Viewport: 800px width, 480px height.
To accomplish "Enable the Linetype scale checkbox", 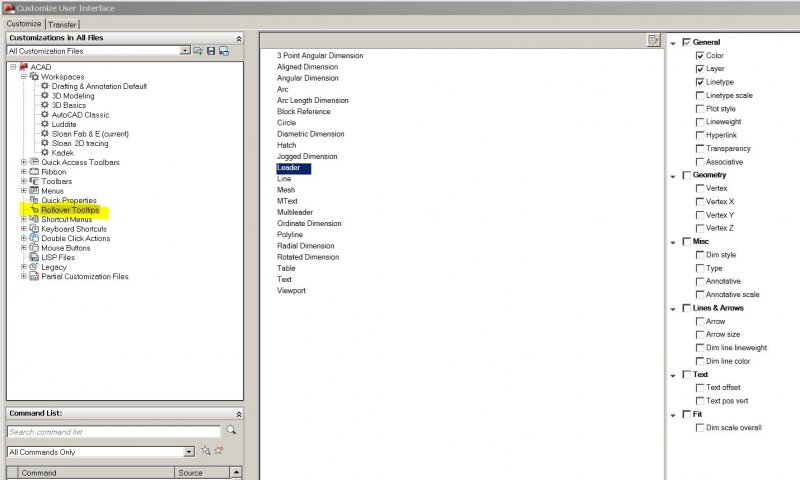I will point(700,95).
